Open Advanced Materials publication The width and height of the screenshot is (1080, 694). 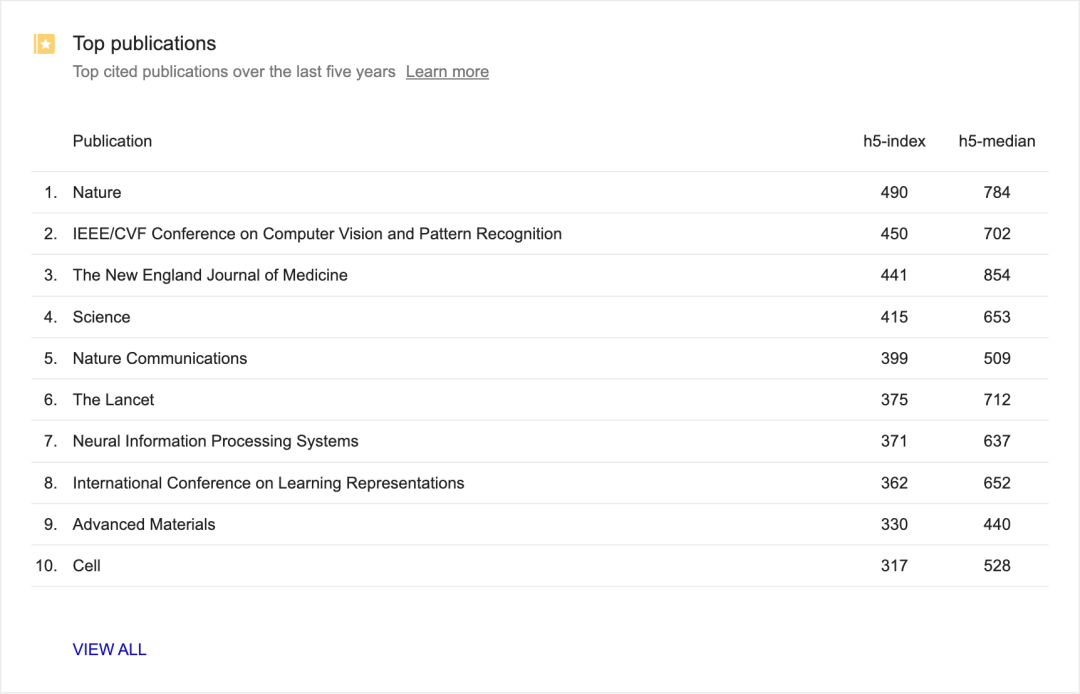click(x=144, y=524)
